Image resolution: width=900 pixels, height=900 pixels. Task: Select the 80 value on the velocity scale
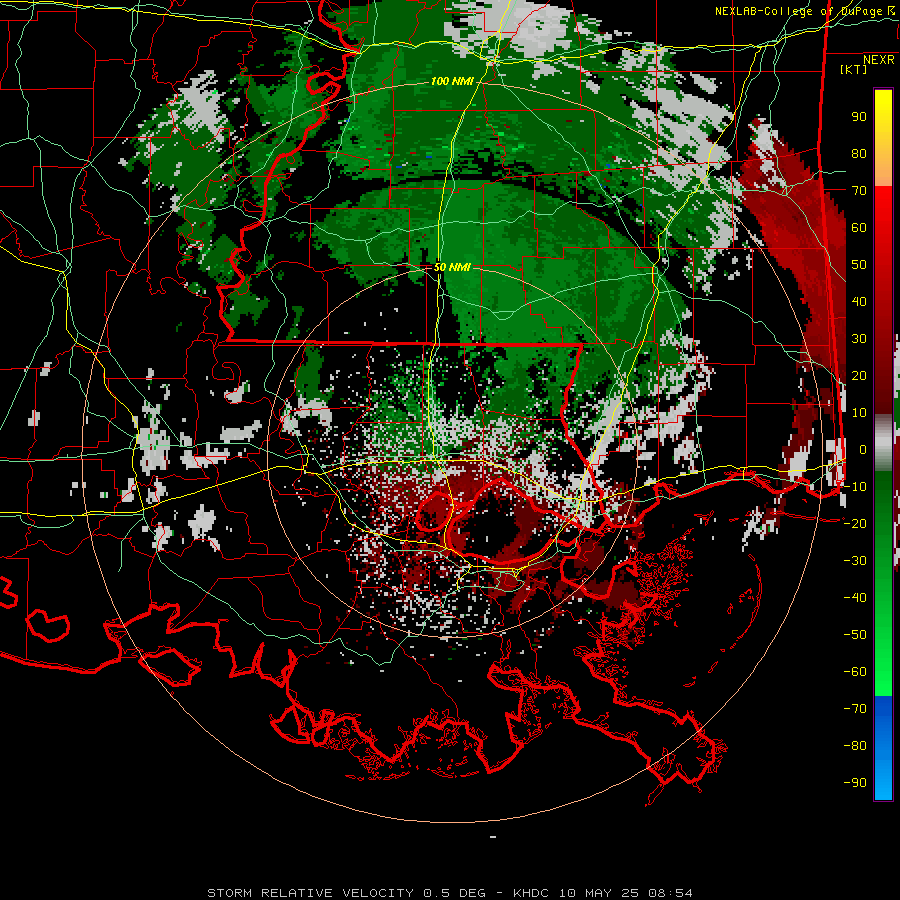point(859,154)
